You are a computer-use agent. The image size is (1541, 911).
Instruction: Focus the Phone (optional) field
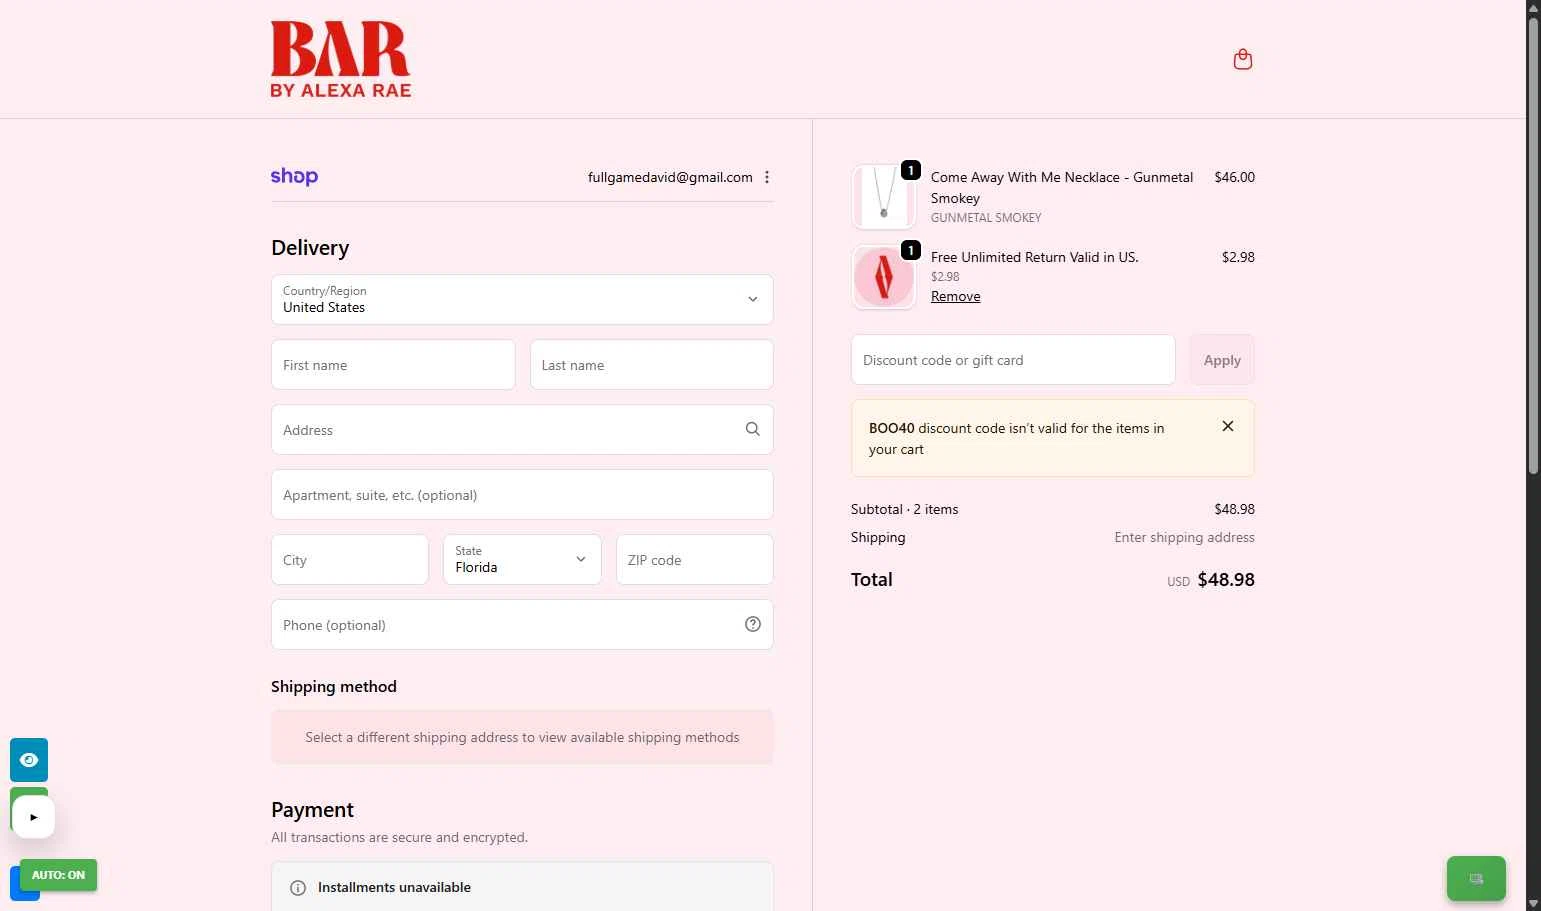(522, 624)
